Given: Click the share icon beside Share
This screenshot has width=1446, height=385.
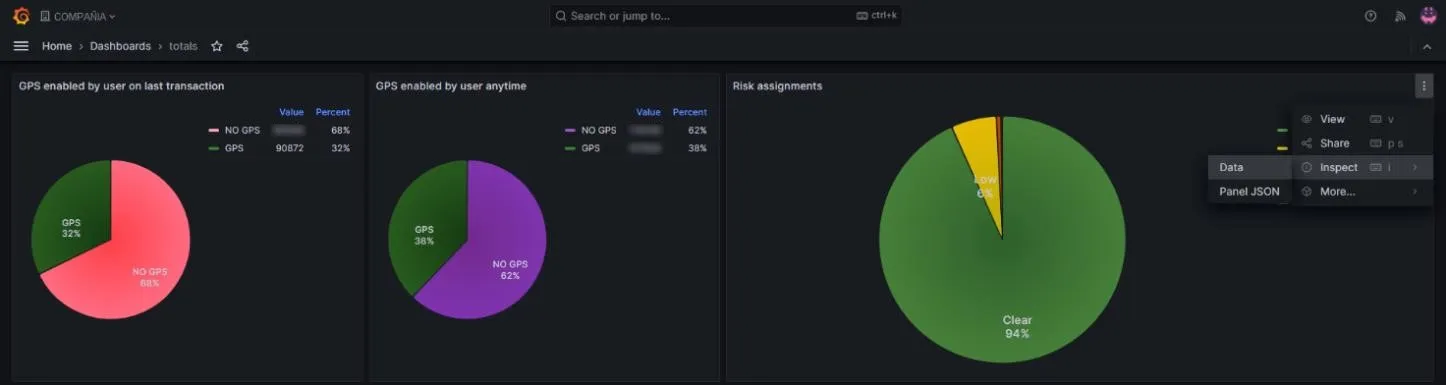Looking at the screenshot, I should (x=1306, y=143).
